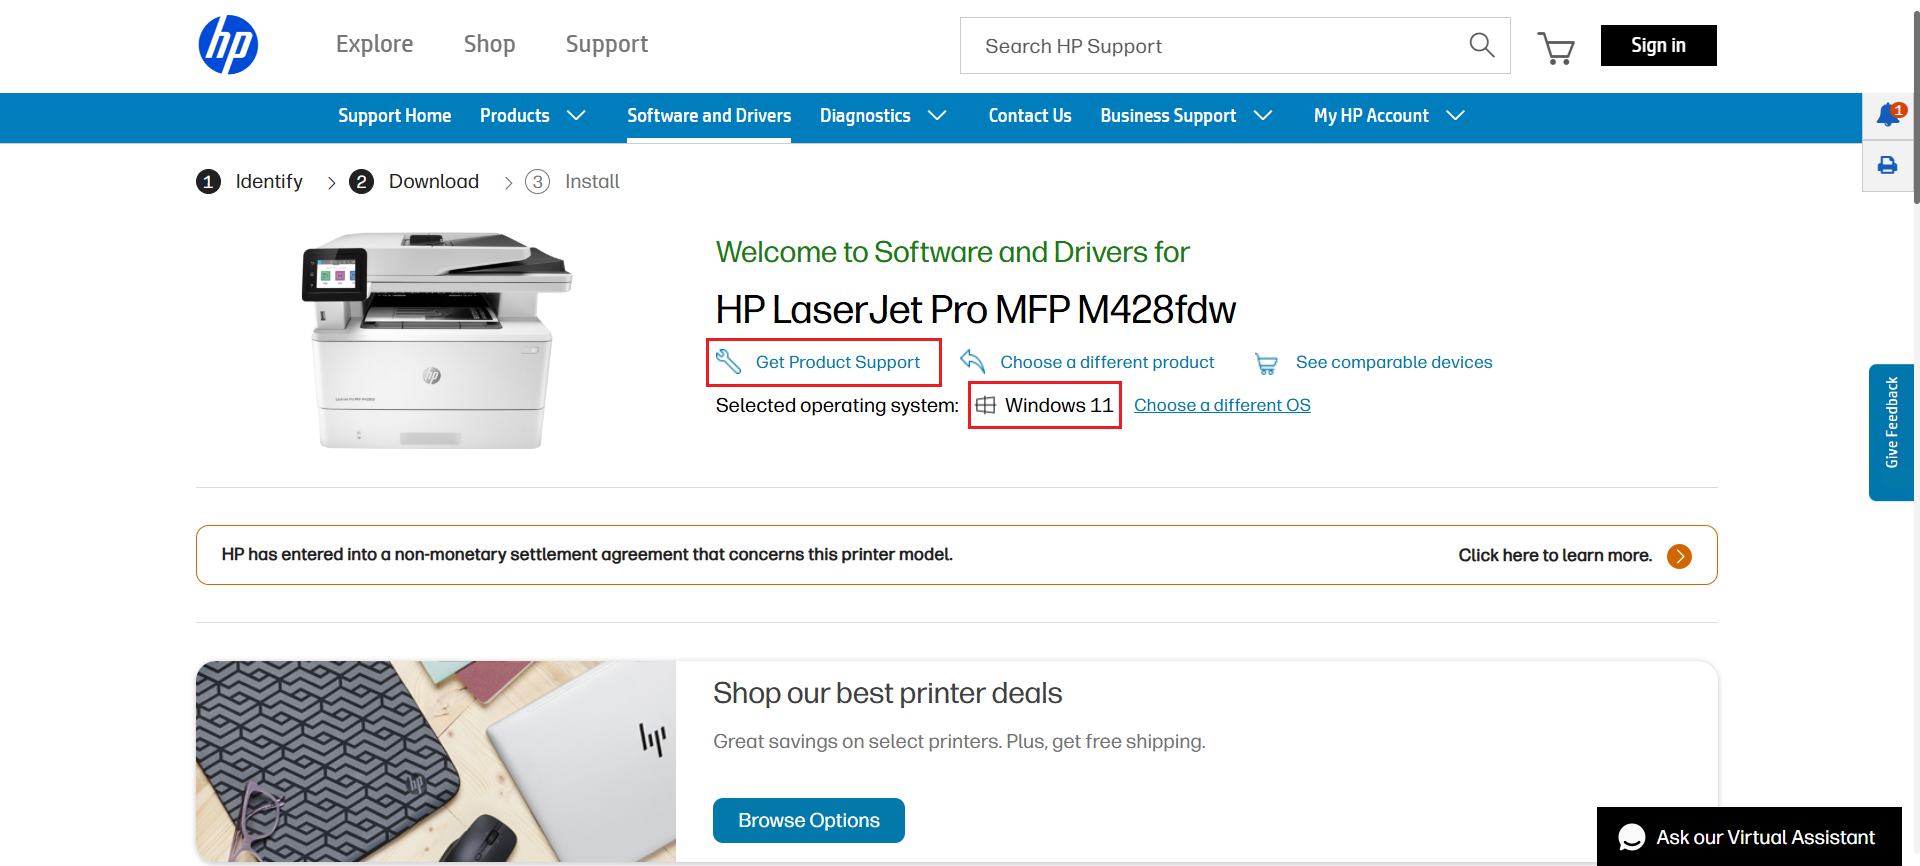Go to Support Home menu item
Screen dimensions: 1920x866
coord(394,116)
